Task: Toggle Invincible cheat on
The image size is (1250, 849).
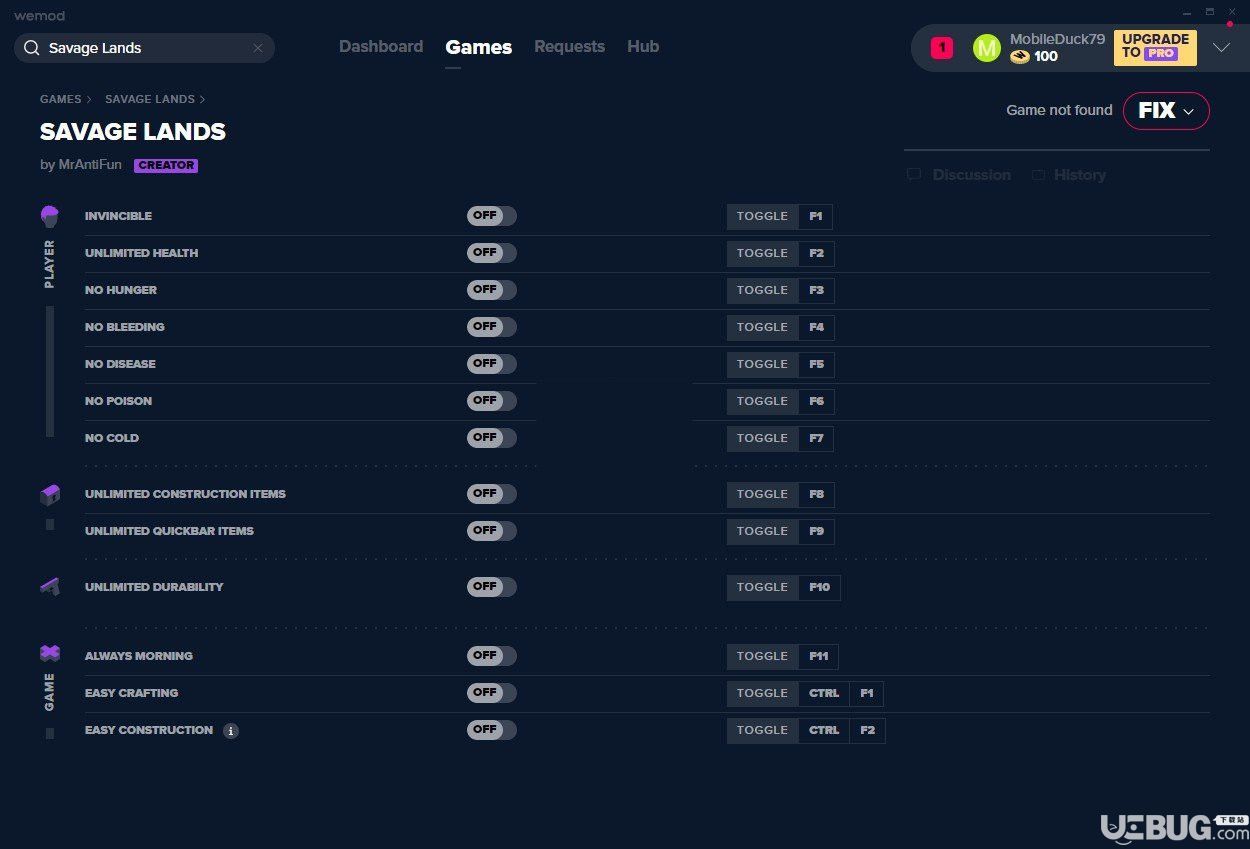Action: pyautogui.click(x=491, y=216)
